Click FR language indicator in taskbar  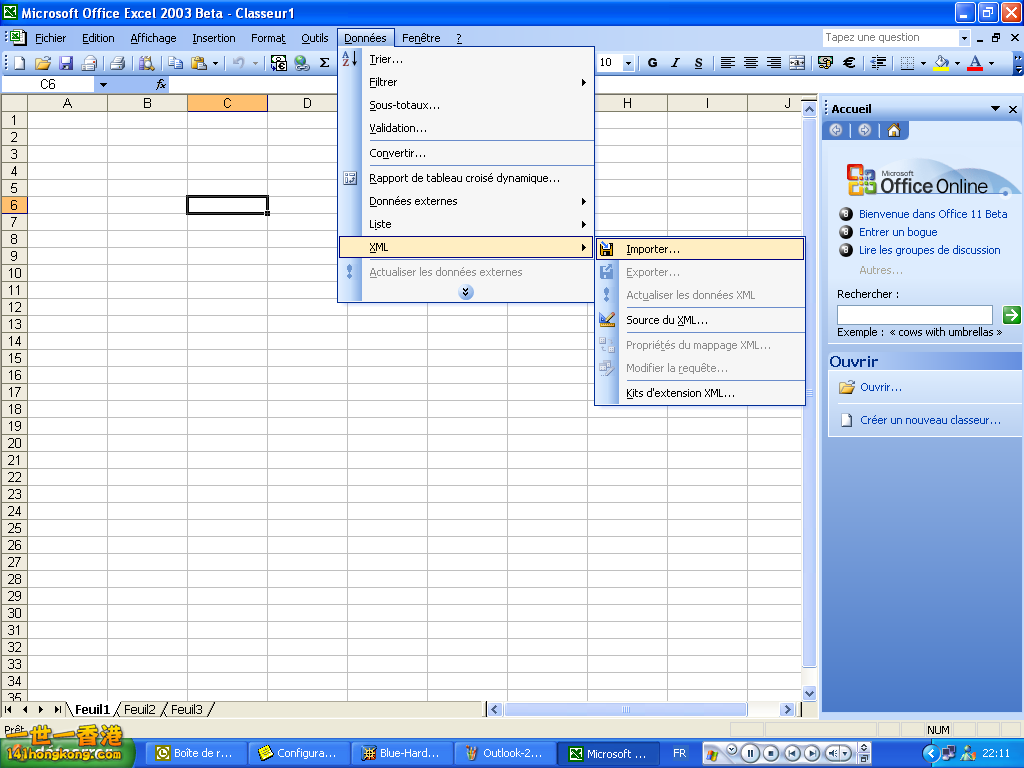point(679,753)
